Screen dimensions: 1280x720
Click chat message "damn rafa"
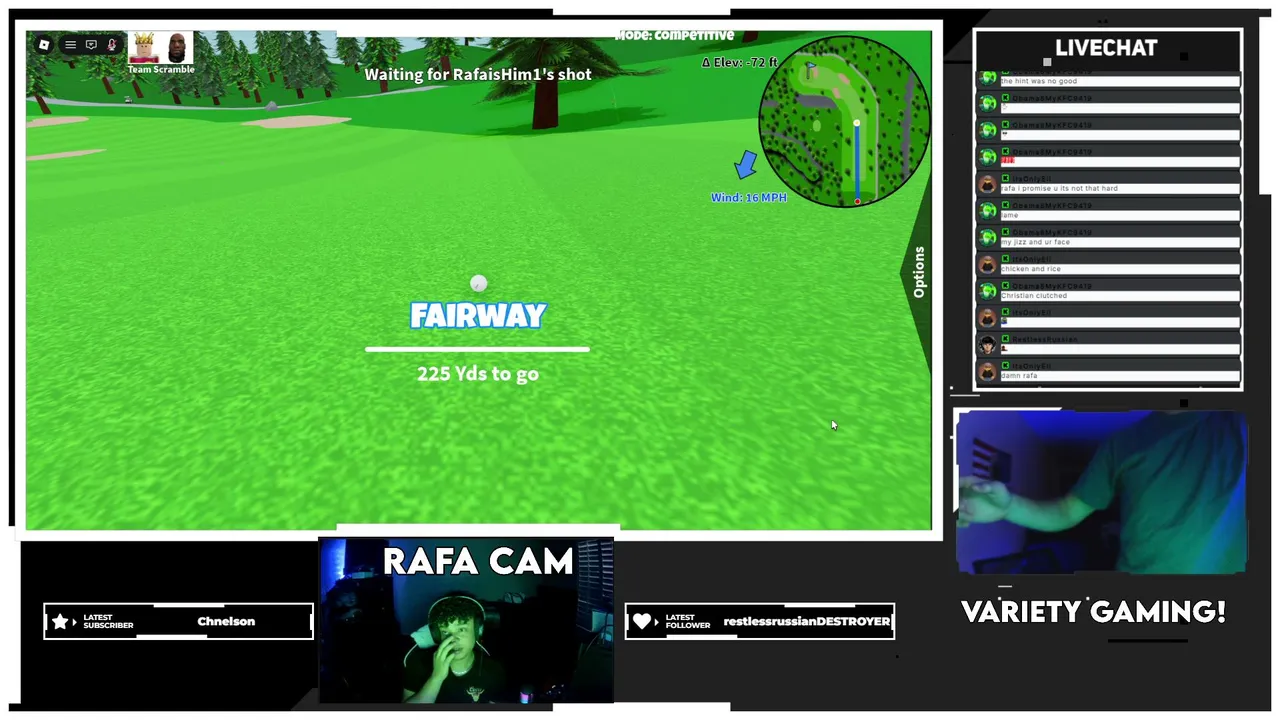[x=1019, y=376]
